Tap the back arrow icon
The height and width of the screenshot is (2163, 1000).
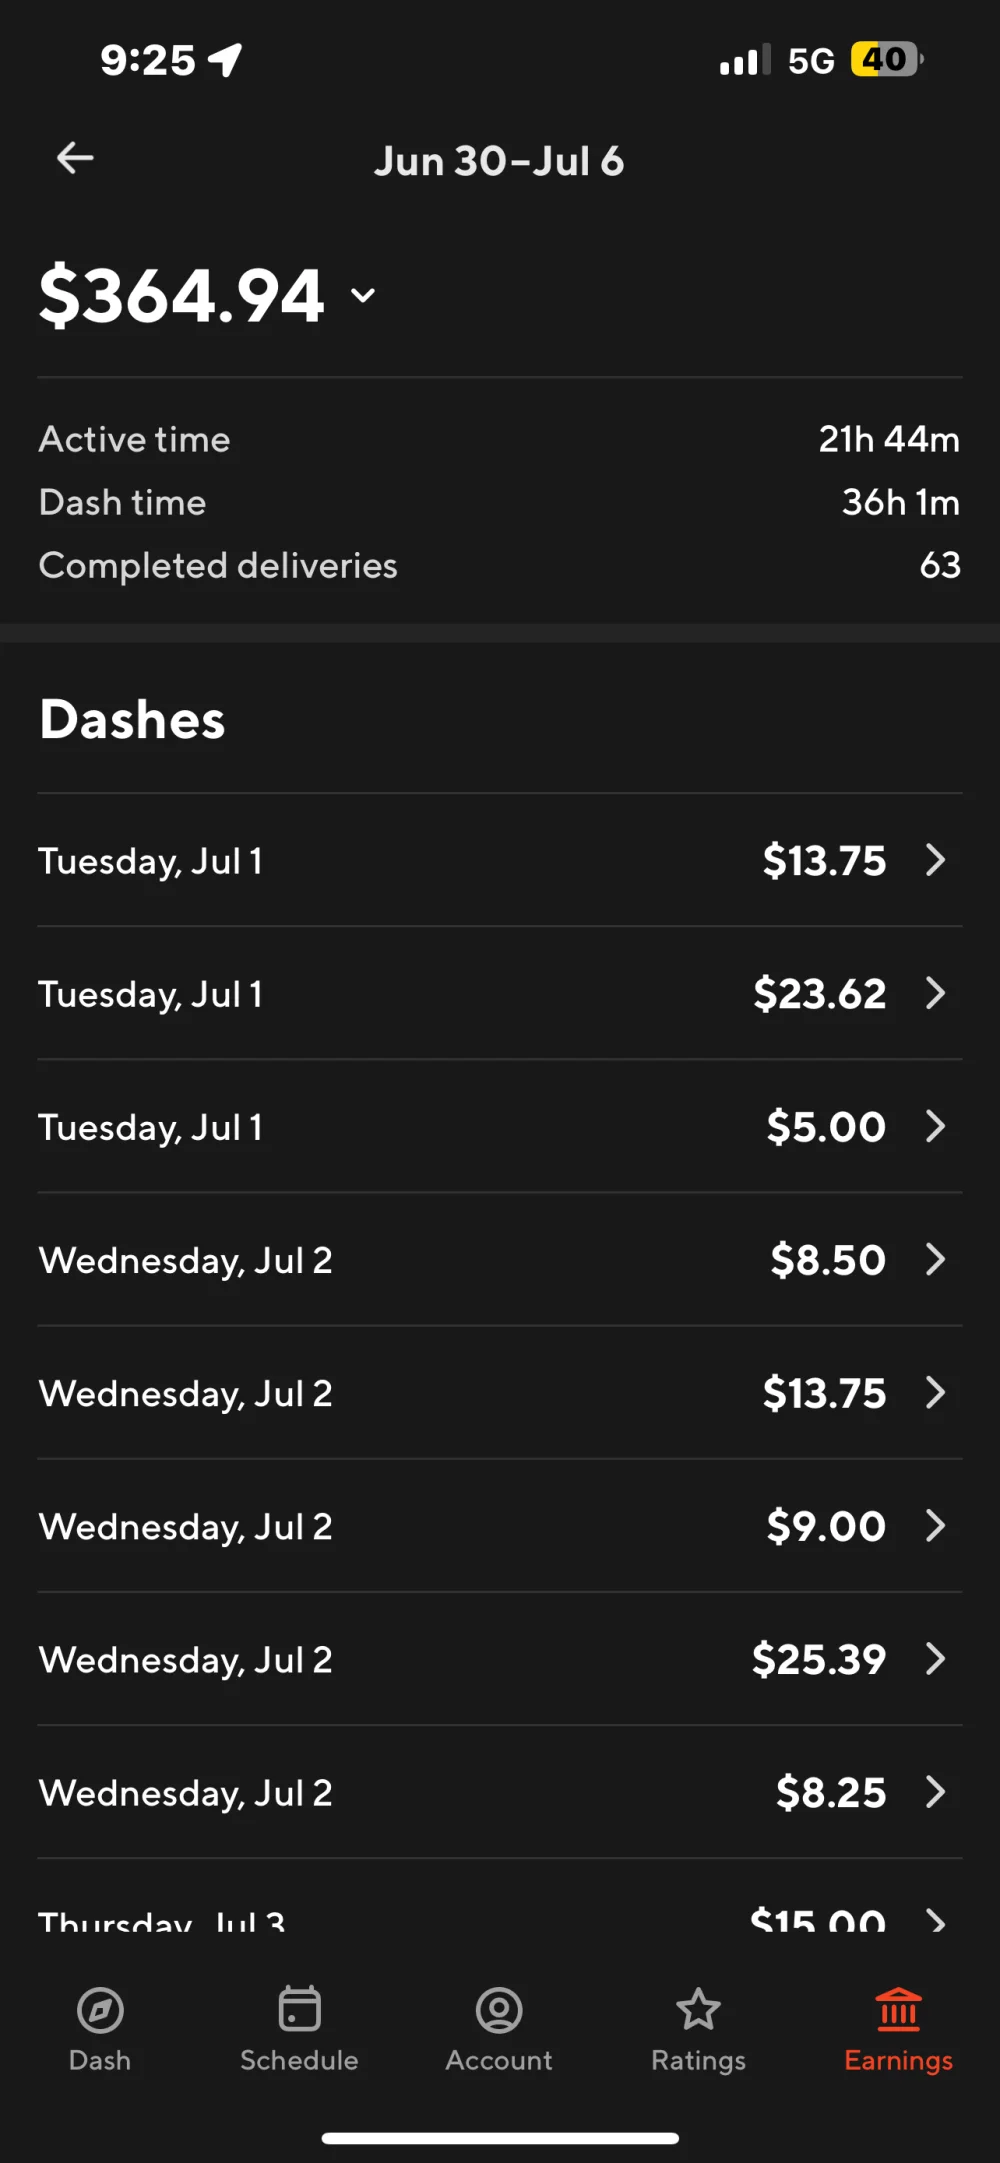click(75, 158)
